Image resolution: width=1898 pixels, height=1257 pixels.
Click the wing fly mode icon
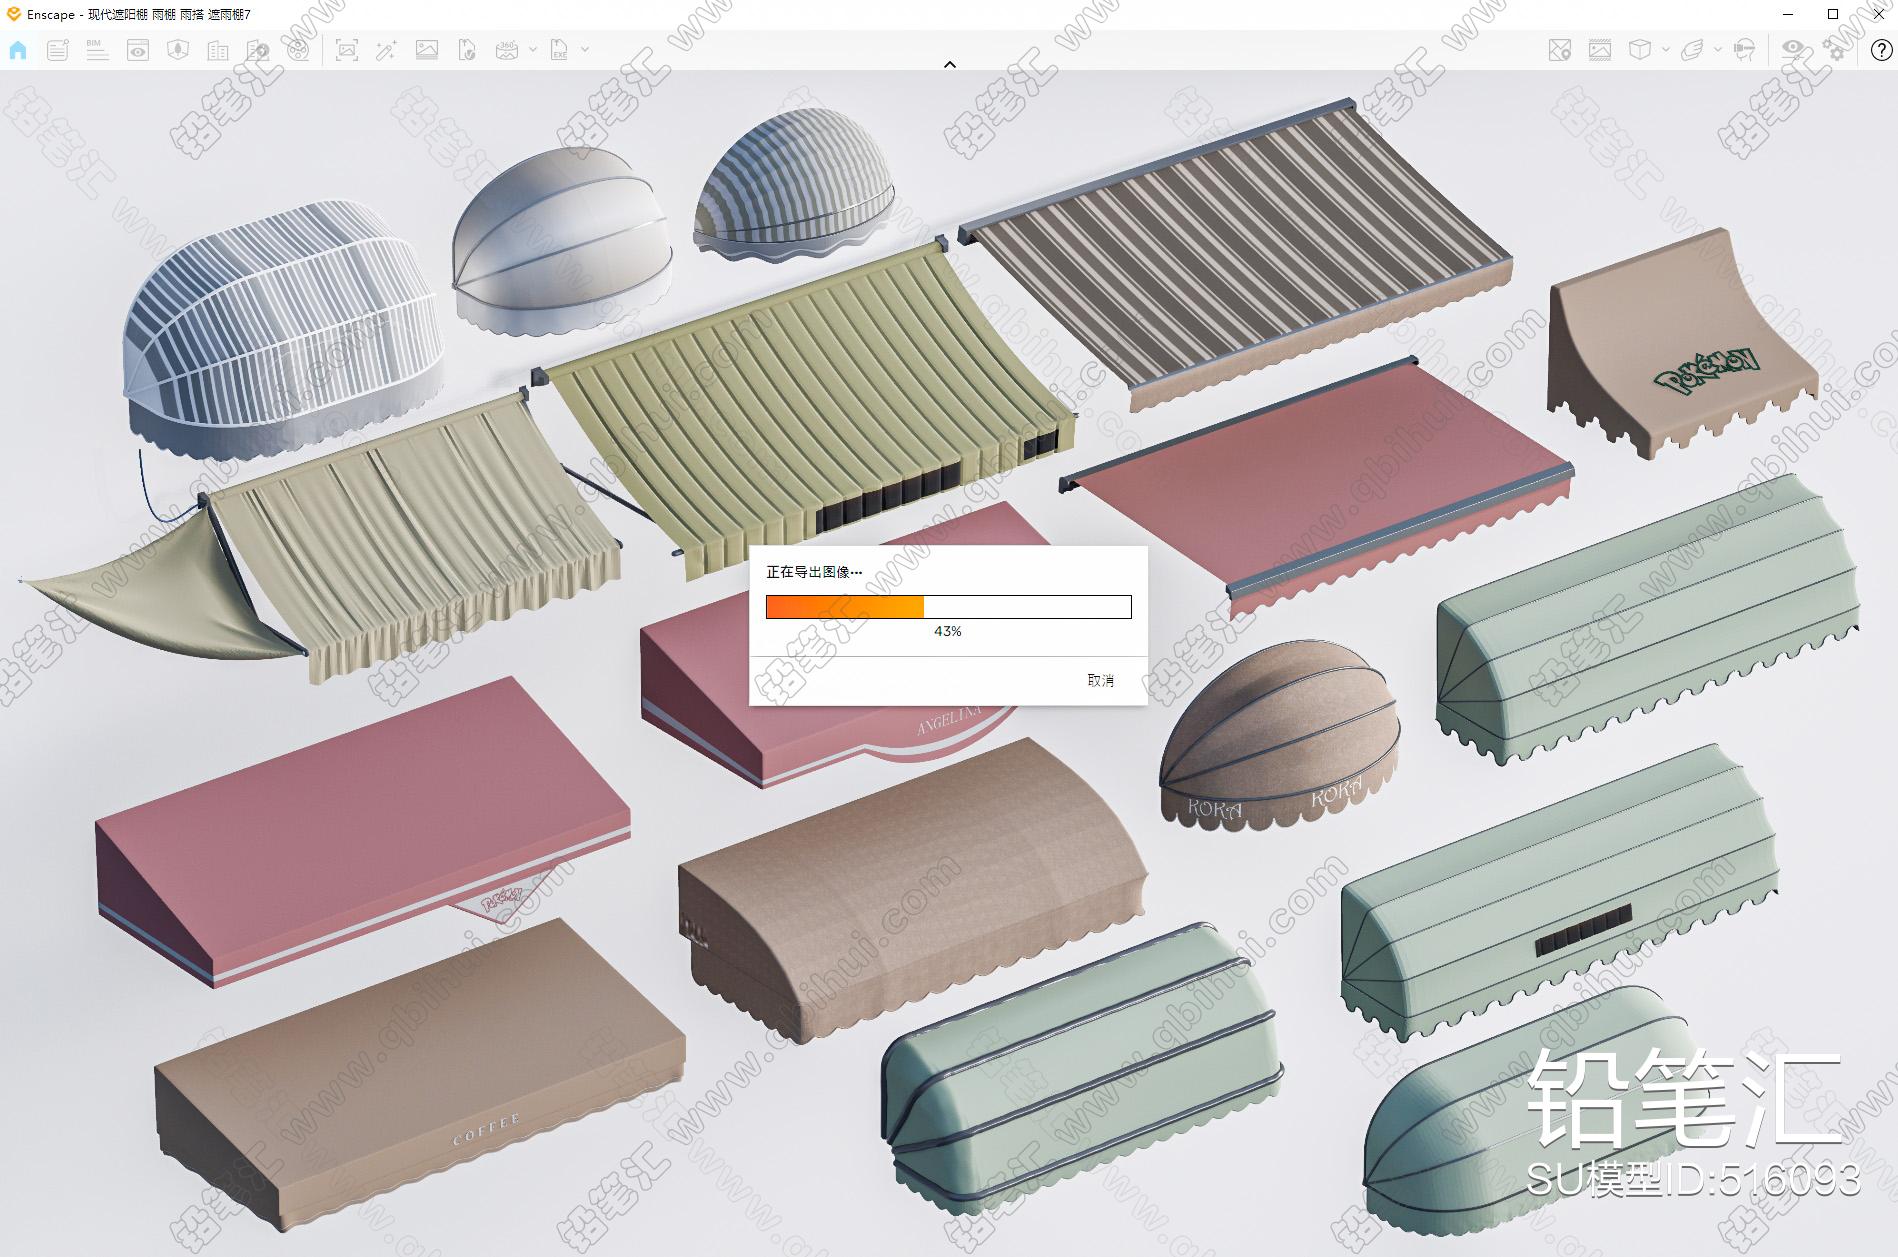1692,50
